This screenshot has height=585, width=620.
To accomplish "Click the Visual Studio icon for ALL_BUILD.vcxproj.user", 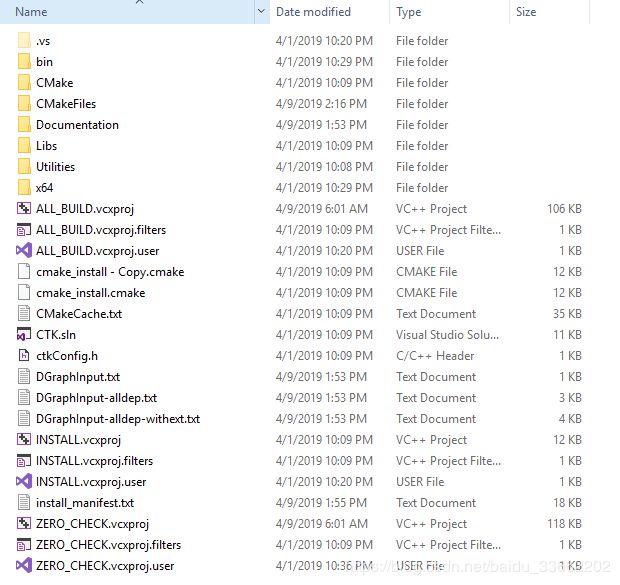I will (x=24, y=251).
